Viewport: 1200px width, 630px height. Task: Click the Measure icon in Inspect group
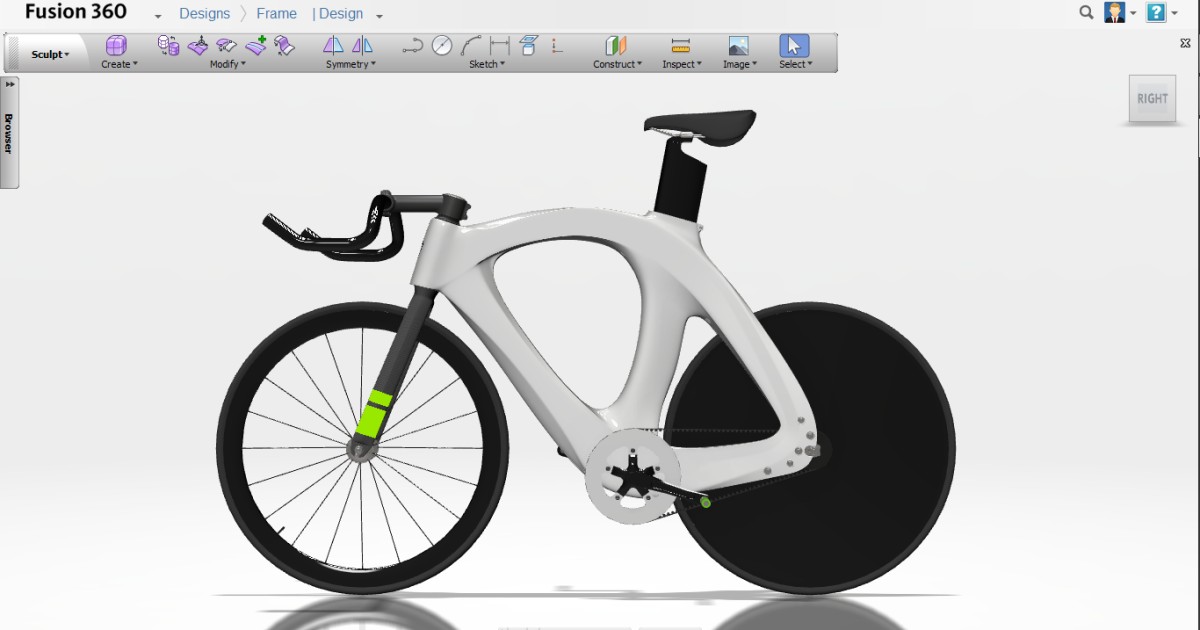(x=680, y=44)
